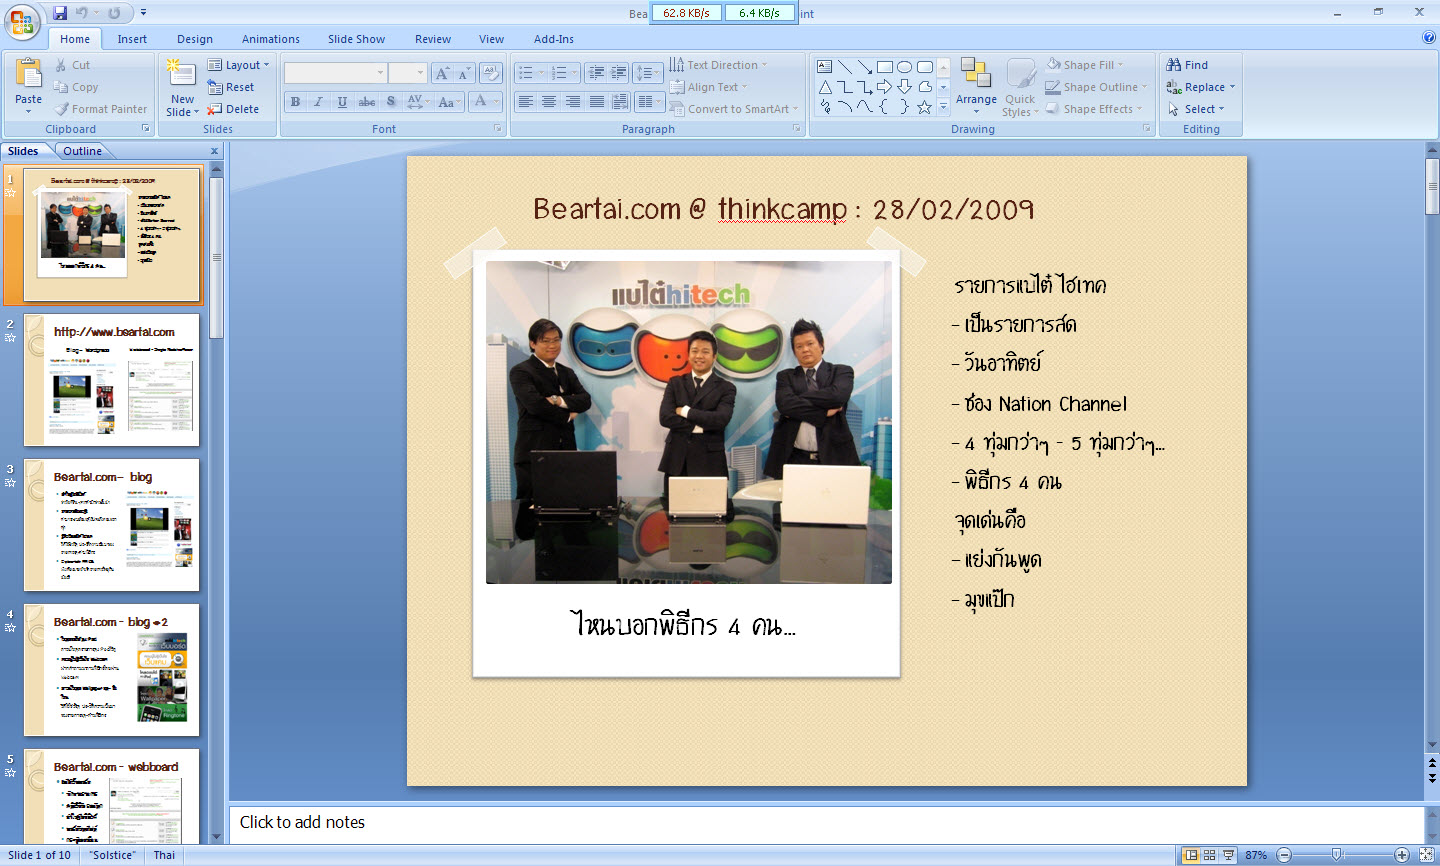
Task: Click the Save icon in the quick access toolbar
Action: tap(60, 13)
